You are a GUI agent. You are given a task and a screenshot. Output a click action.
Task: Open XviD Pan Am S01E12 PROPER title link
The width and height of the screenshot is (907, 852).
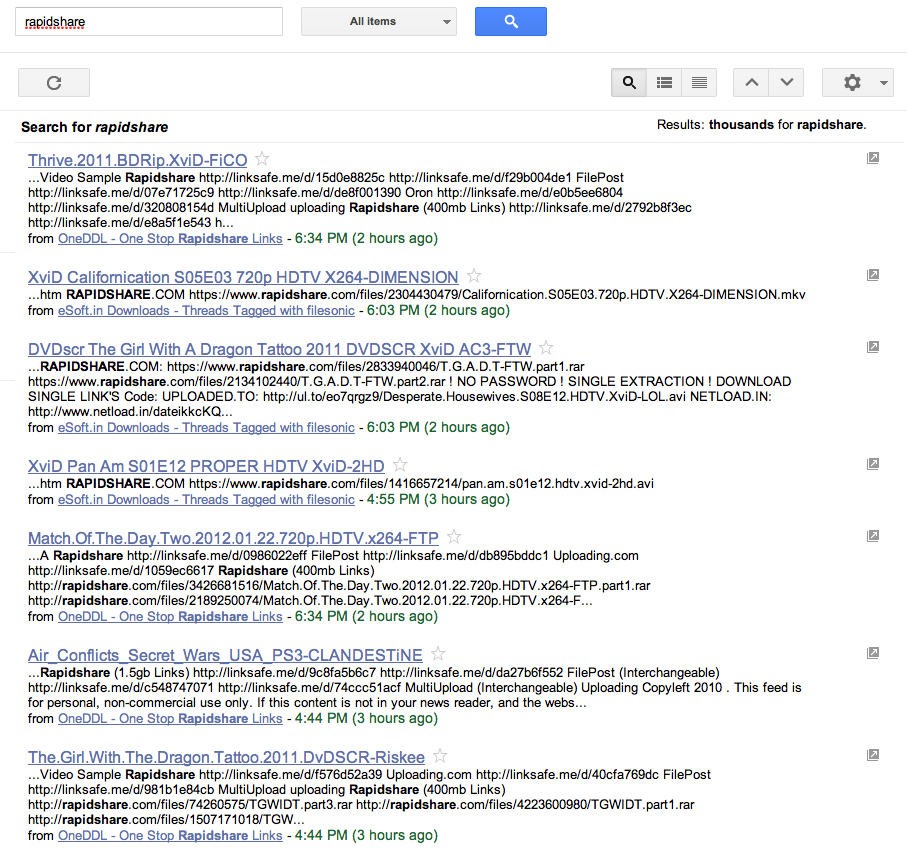click(x=206, y=466)
